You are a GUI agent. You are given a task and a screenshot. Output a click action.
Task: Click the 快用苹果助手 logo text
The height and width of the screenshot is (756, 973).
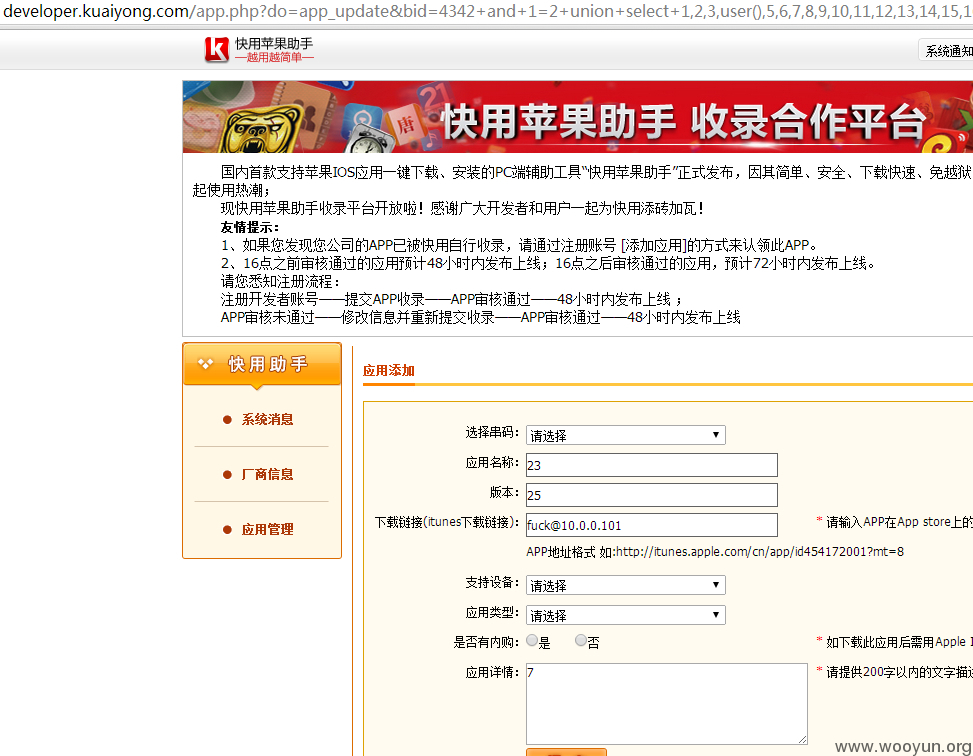pos(274,43)
